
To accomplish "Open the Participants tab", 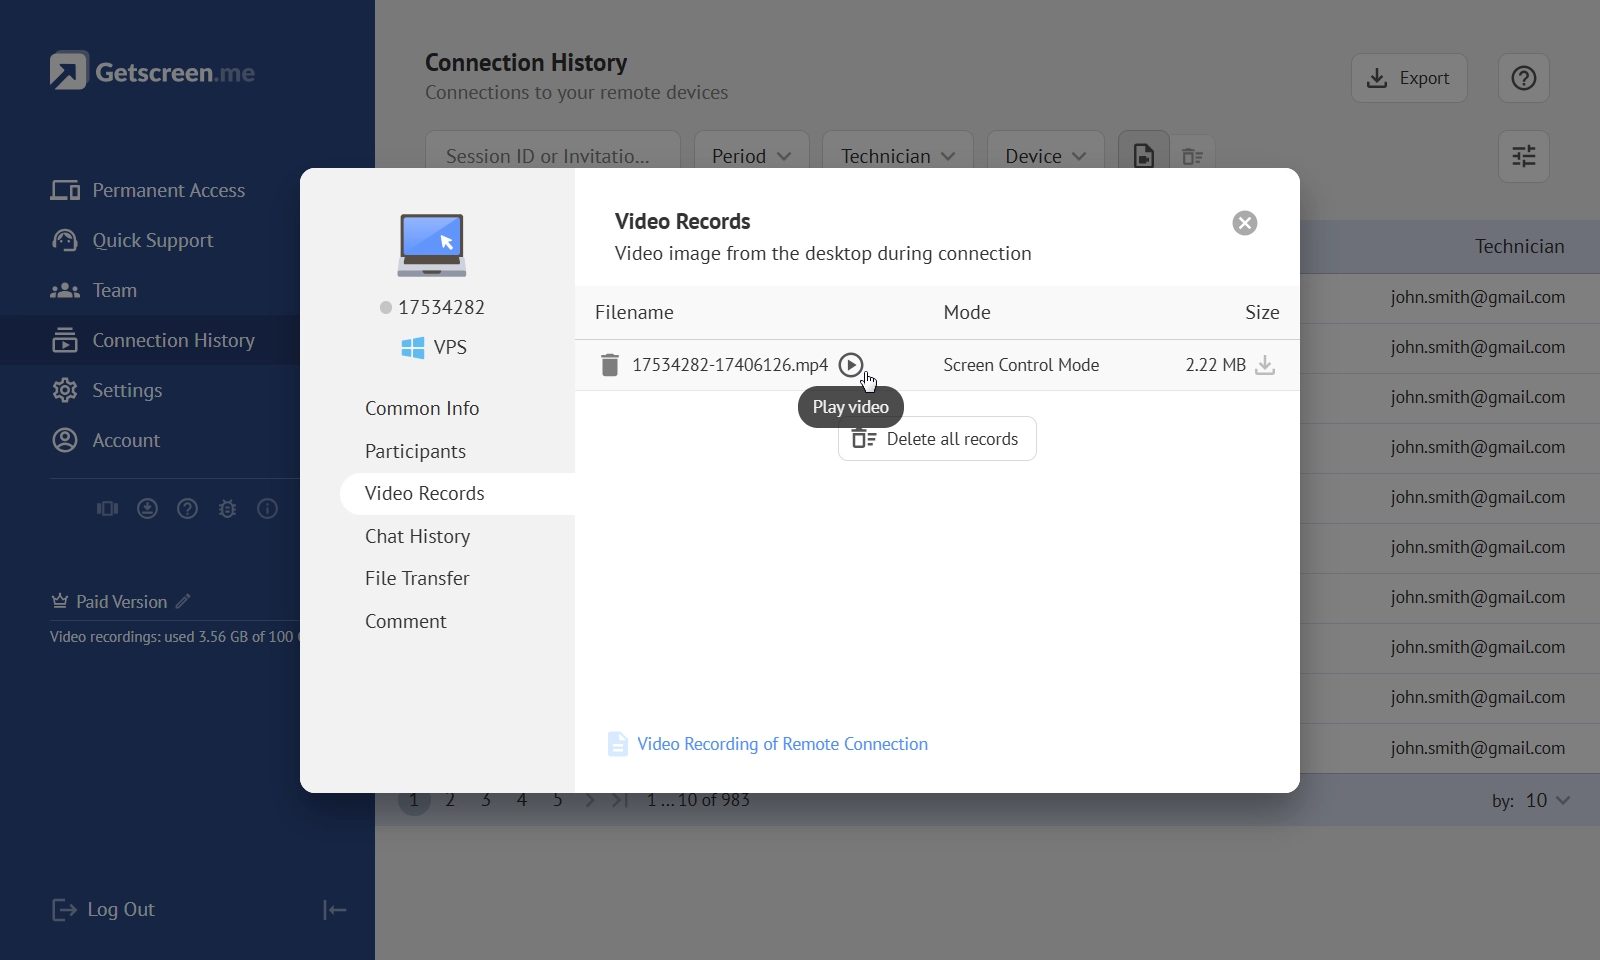I will [x=415, y=451].
